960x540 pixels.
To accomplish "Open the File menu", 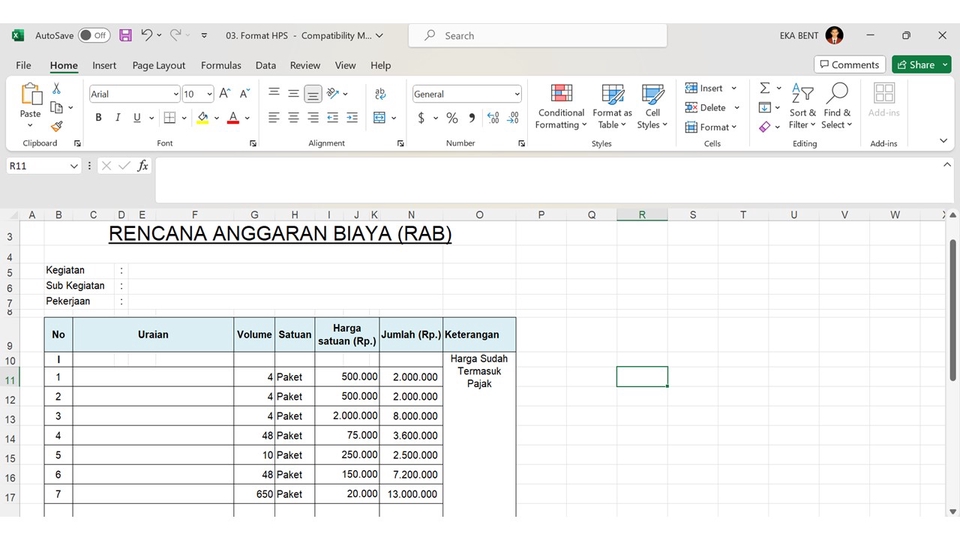I will coord(23,66).
